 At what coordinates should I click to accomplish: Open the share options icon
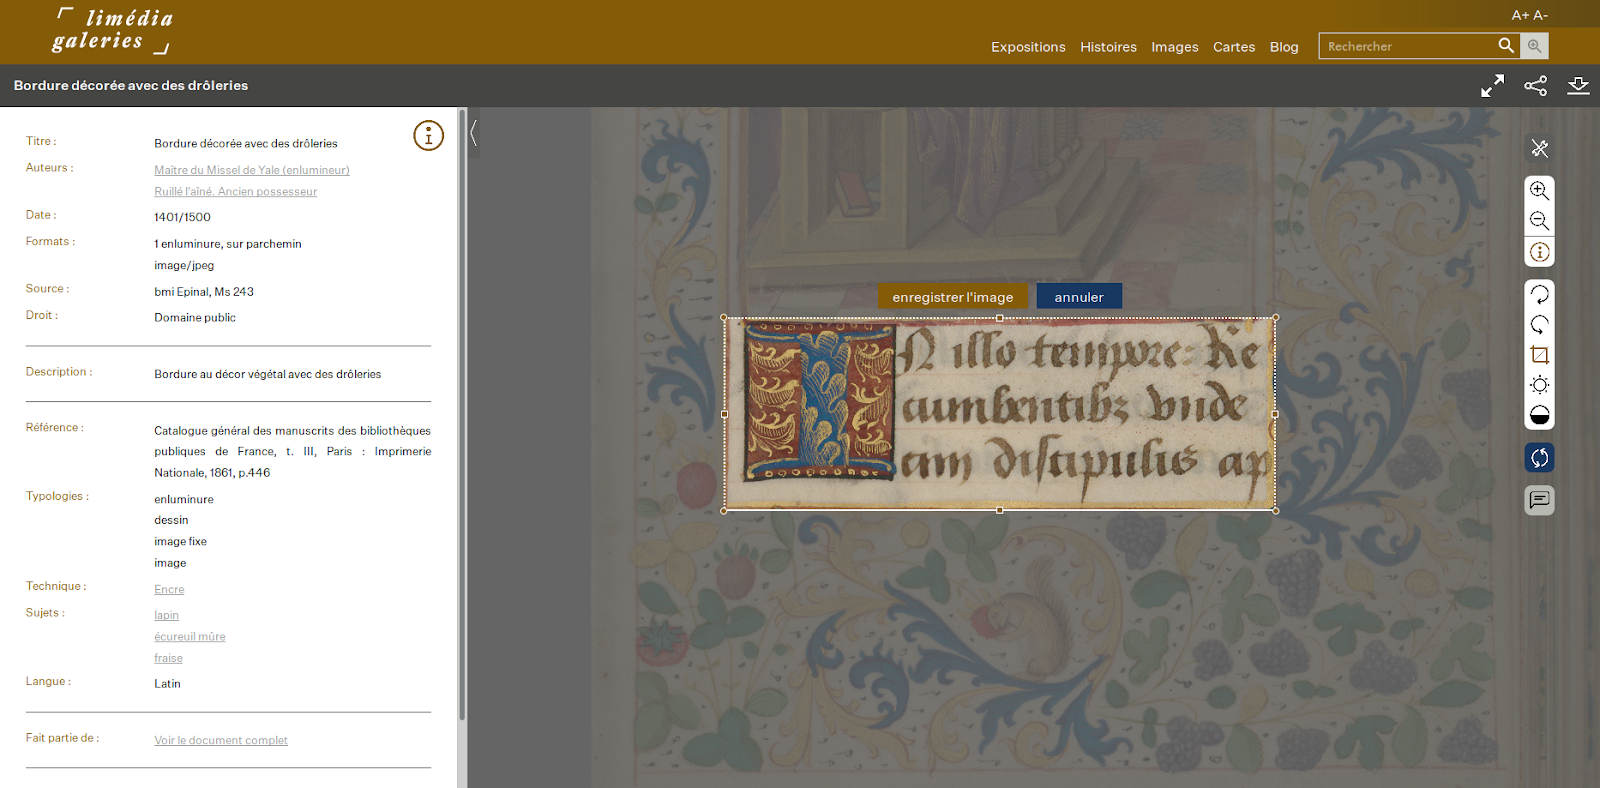[1535, 86]
